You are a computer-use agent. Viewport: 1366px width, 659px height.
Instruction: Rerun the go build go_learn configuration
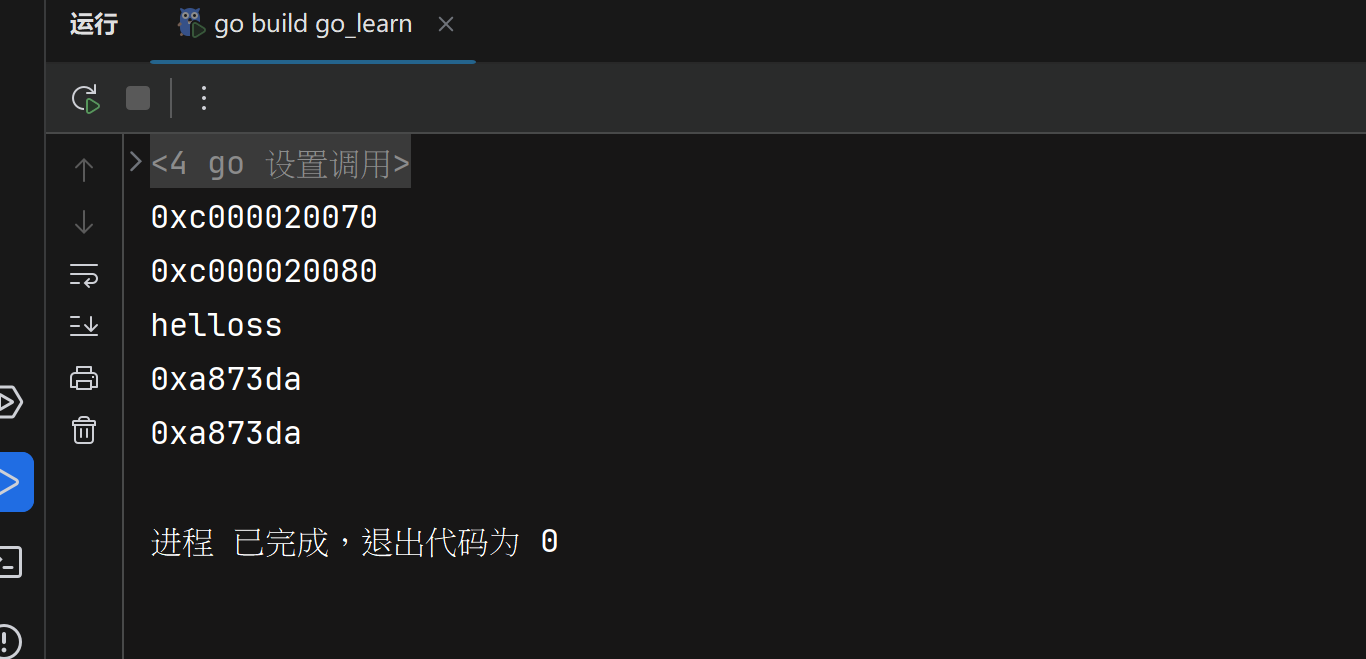[85, 98]
